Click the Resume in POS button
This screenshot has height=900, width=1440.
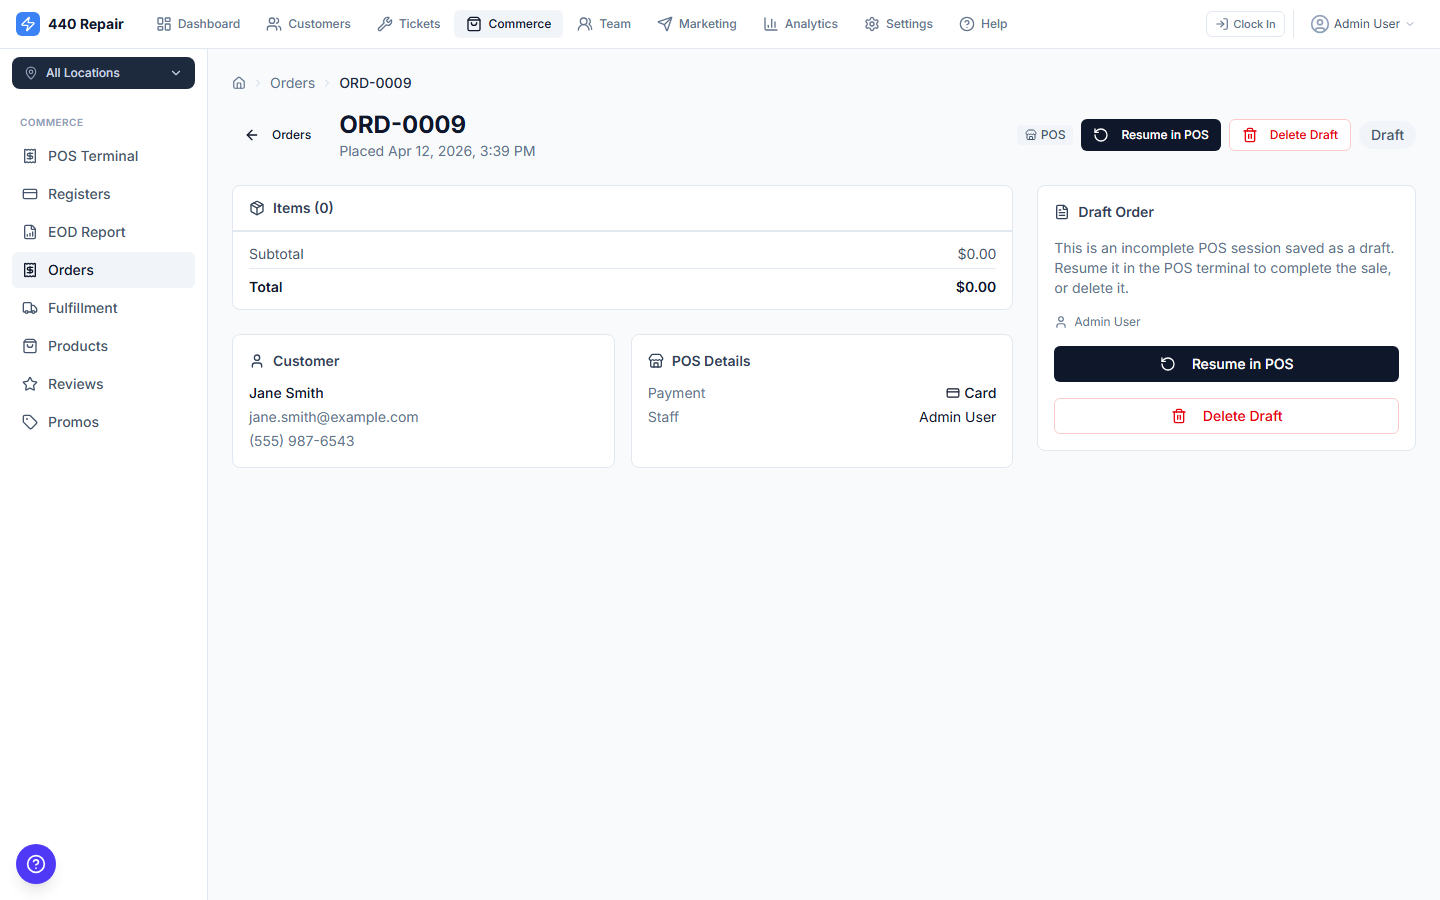click(x=1150, y=134)
